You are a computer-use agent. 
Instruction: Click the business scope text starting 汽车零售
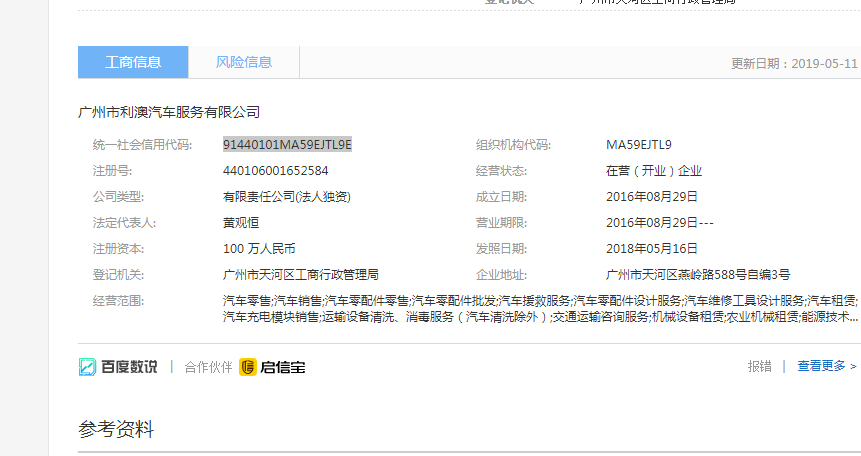pos(540,309)
